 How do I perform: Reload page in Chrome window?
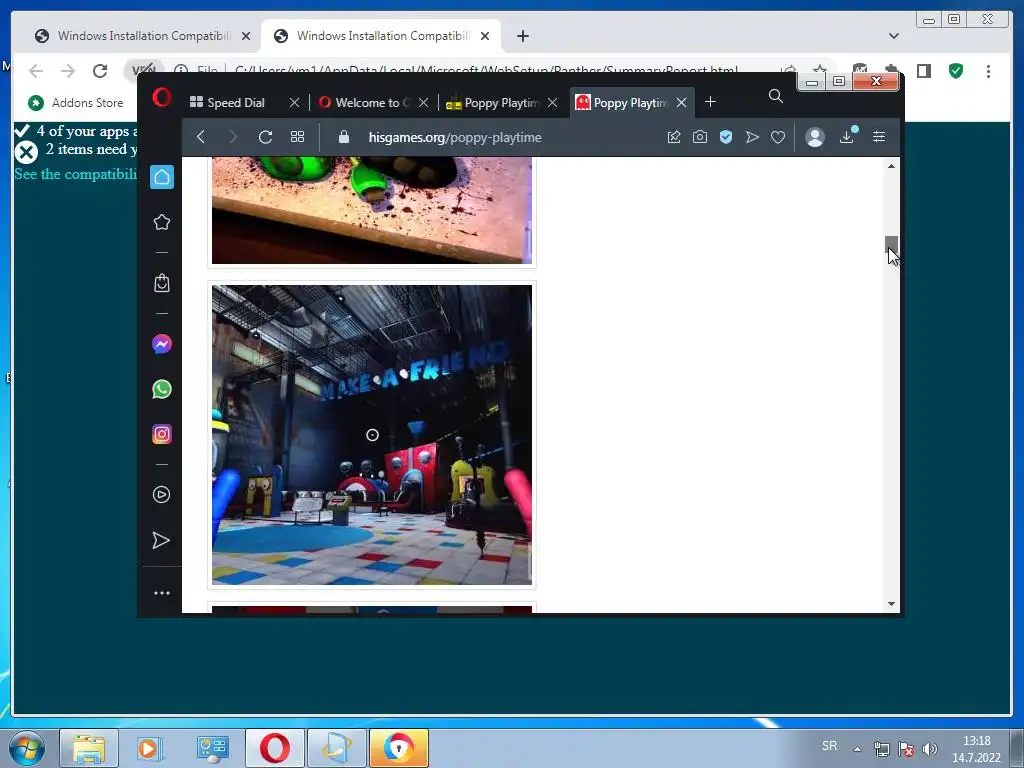click(x=99, y=71)
